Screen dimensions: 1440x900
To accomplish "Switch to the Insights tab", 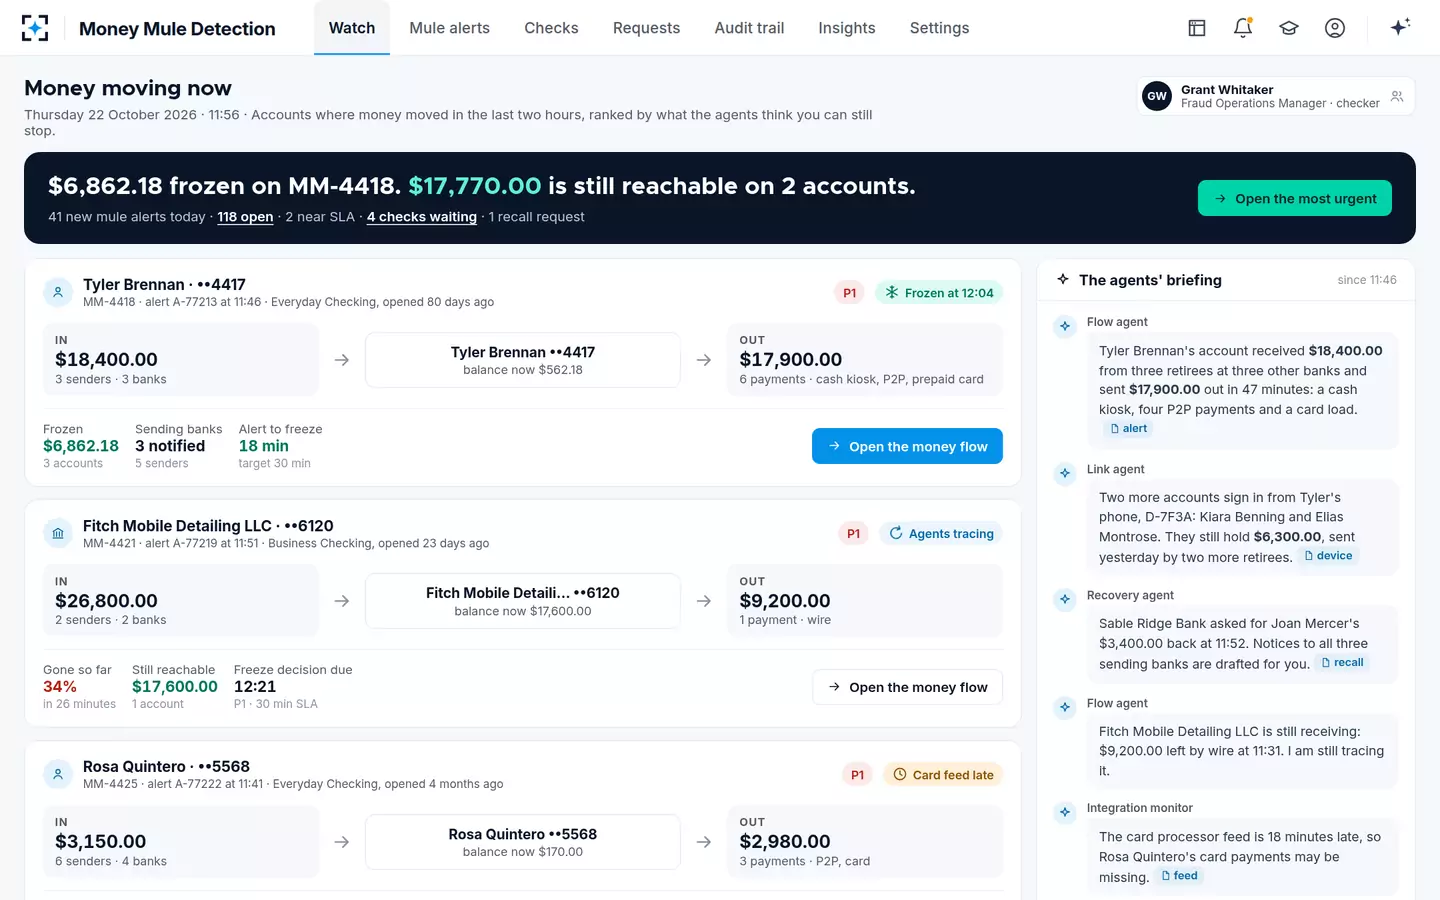I will click(x=847, y=28).
